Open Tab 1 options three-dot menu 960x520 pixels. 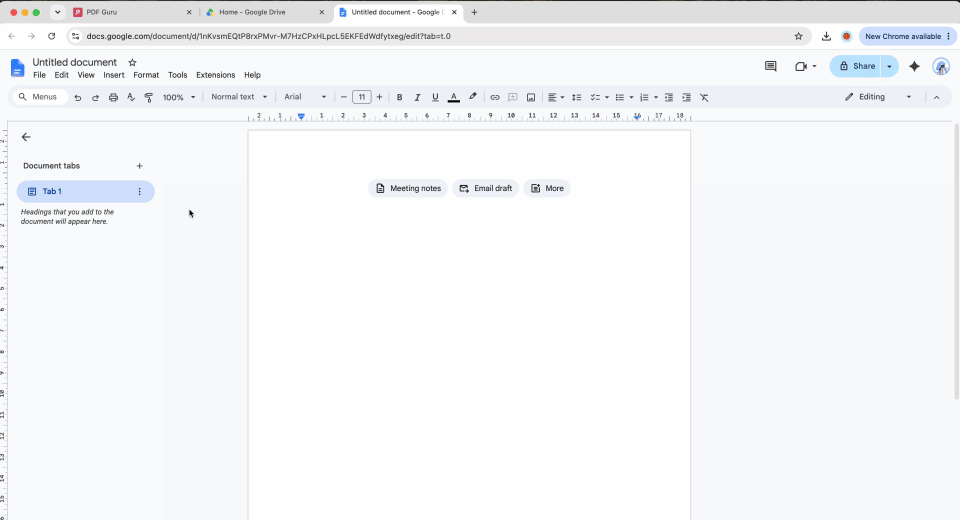tap(140, 192)
